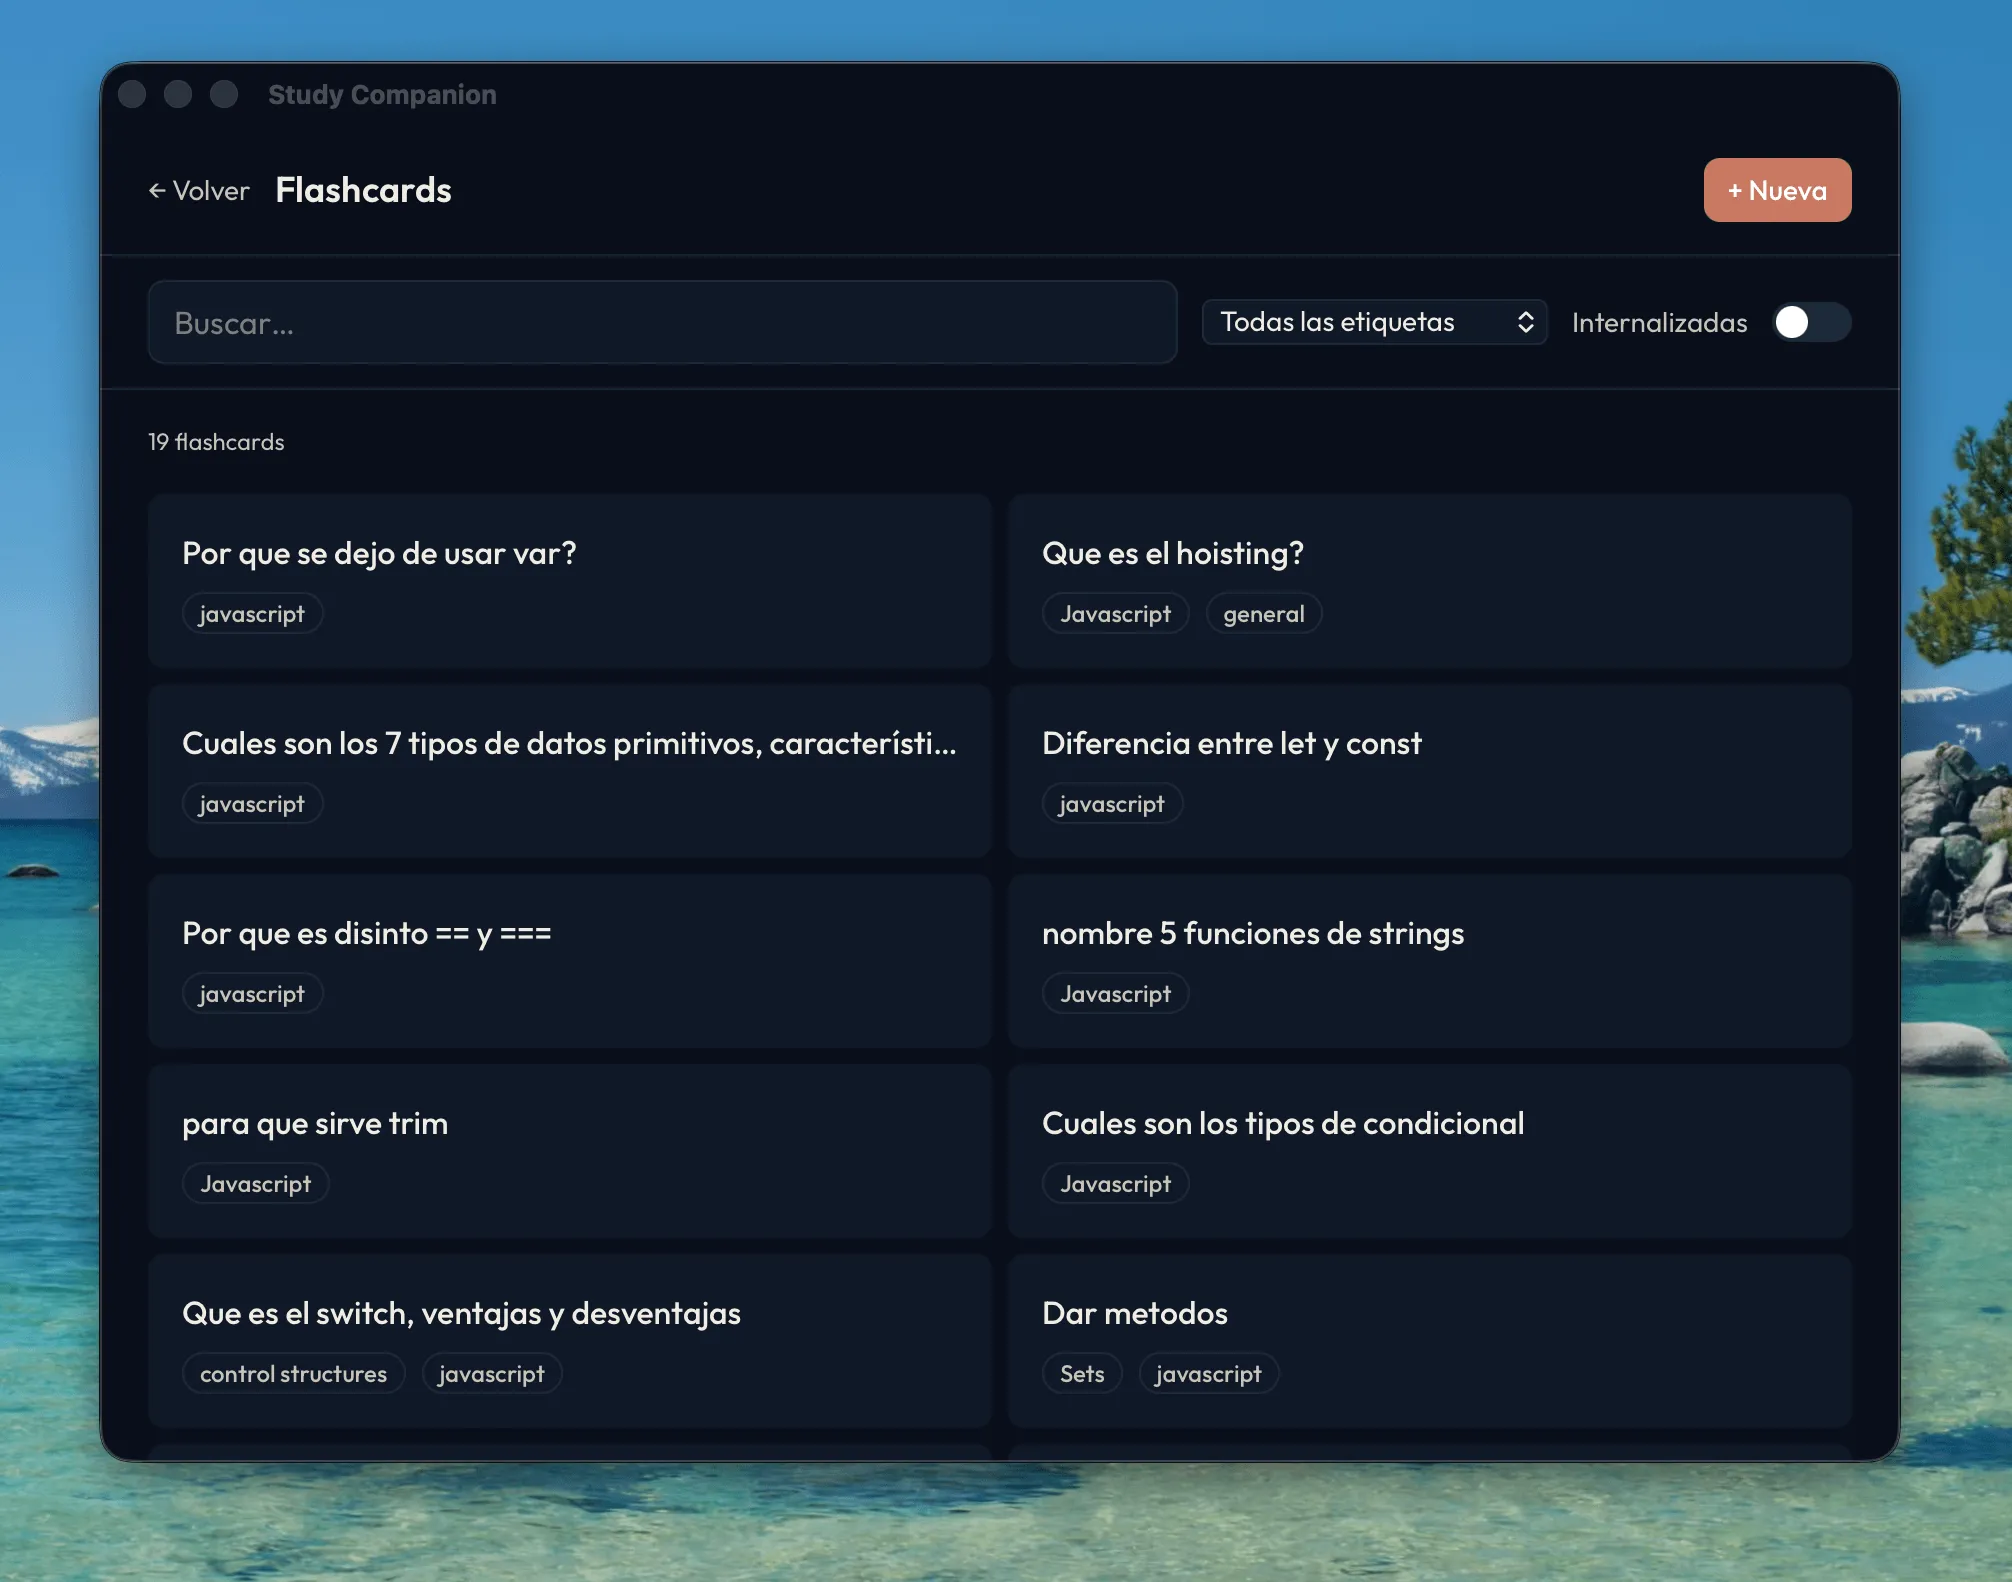Screen dimensions: 2012x1582
Task: Click the Javascript tag on the trim card
Action: pos(255,1184)
